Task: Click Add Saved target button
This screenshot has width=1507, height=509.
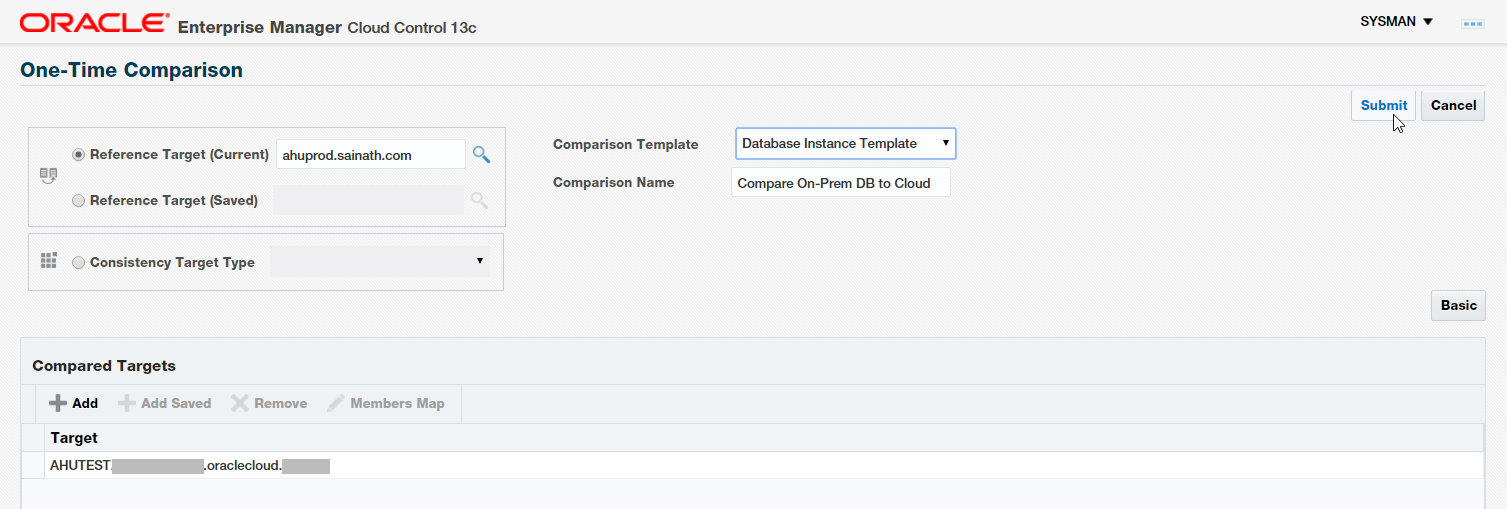Action: tap(165, 403)
